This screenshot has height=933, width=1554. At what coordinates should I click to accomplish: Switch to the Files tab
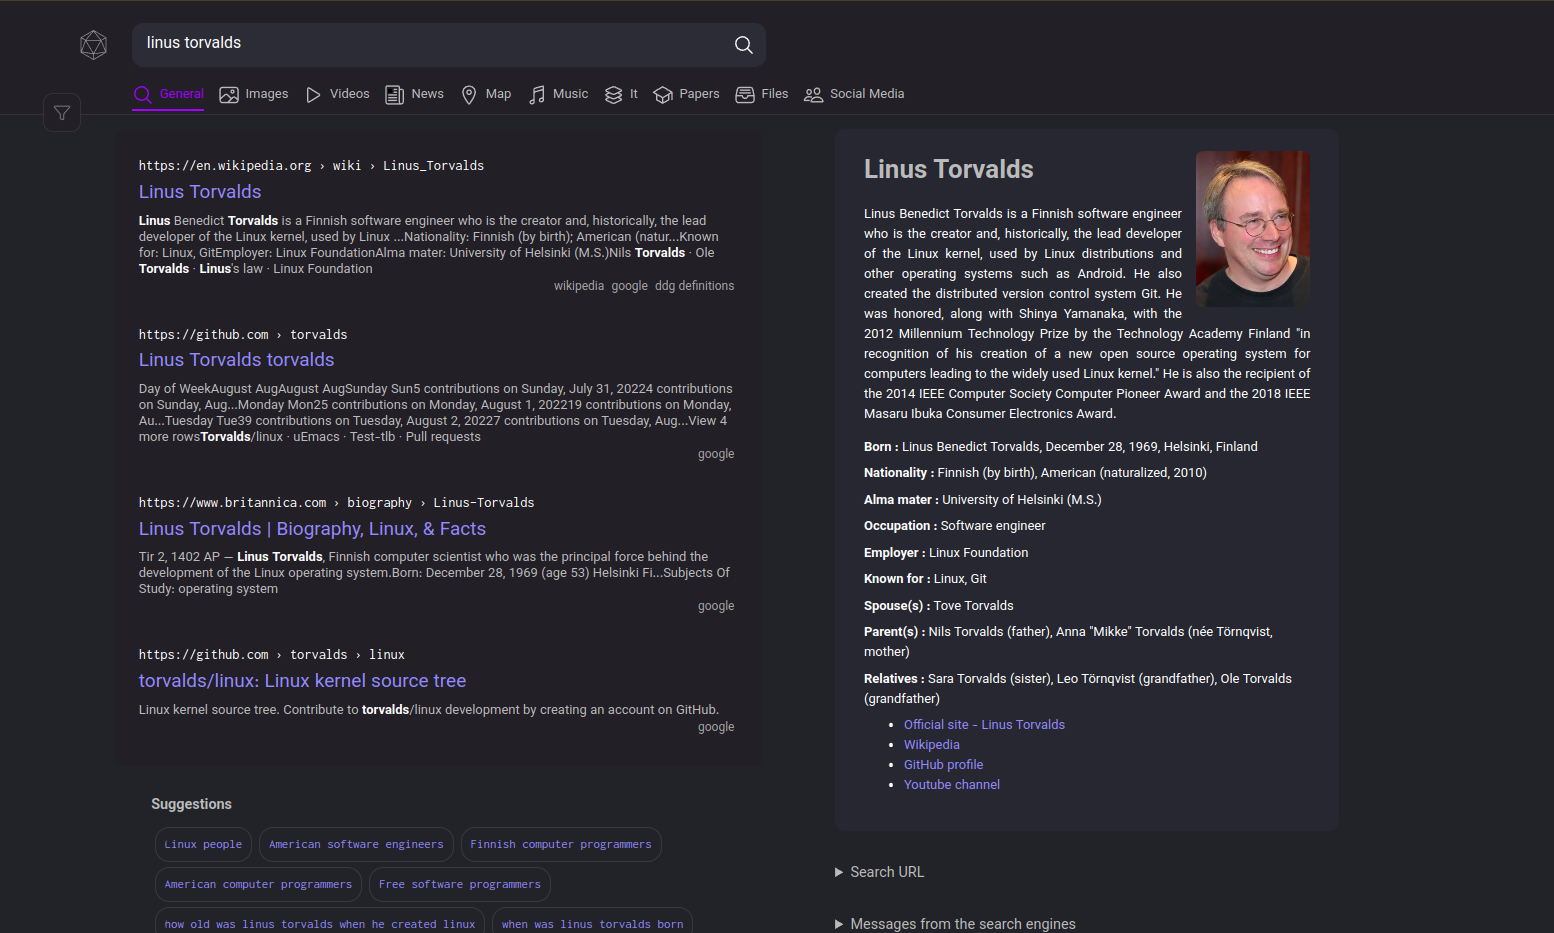pos(762,95)
